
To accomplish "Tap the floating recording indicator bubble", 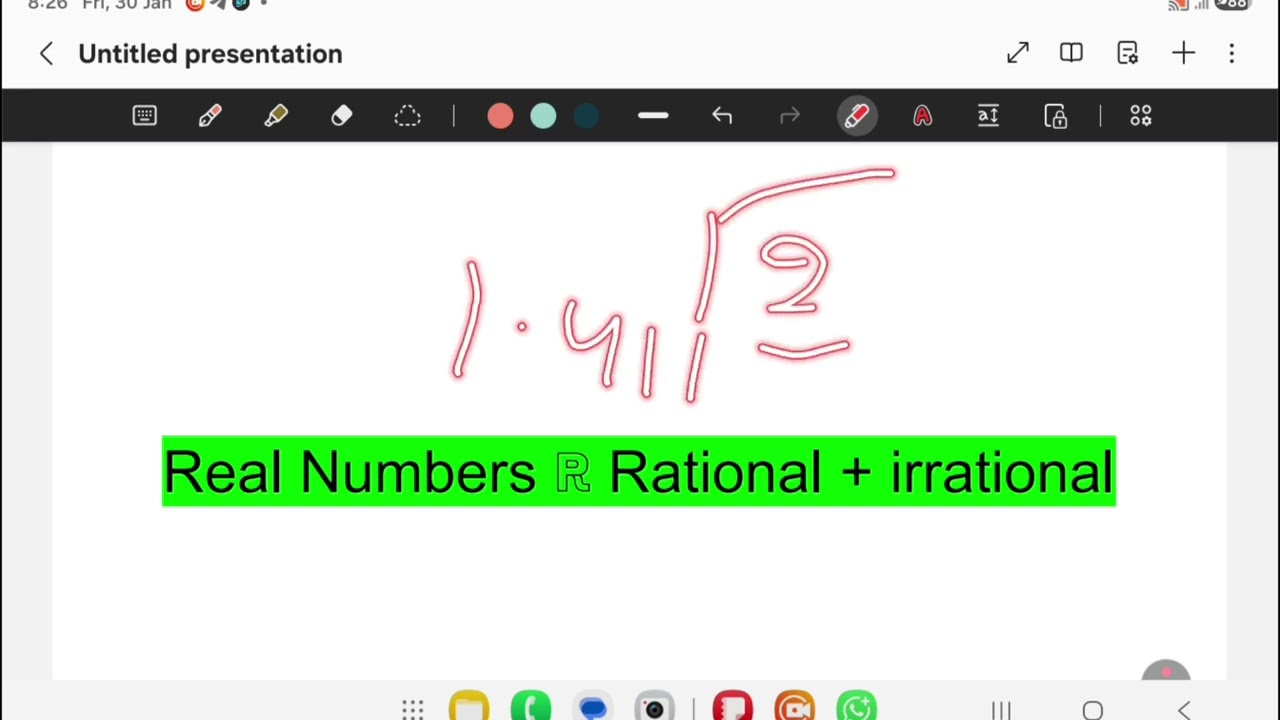I will [x=1166, y=672].
